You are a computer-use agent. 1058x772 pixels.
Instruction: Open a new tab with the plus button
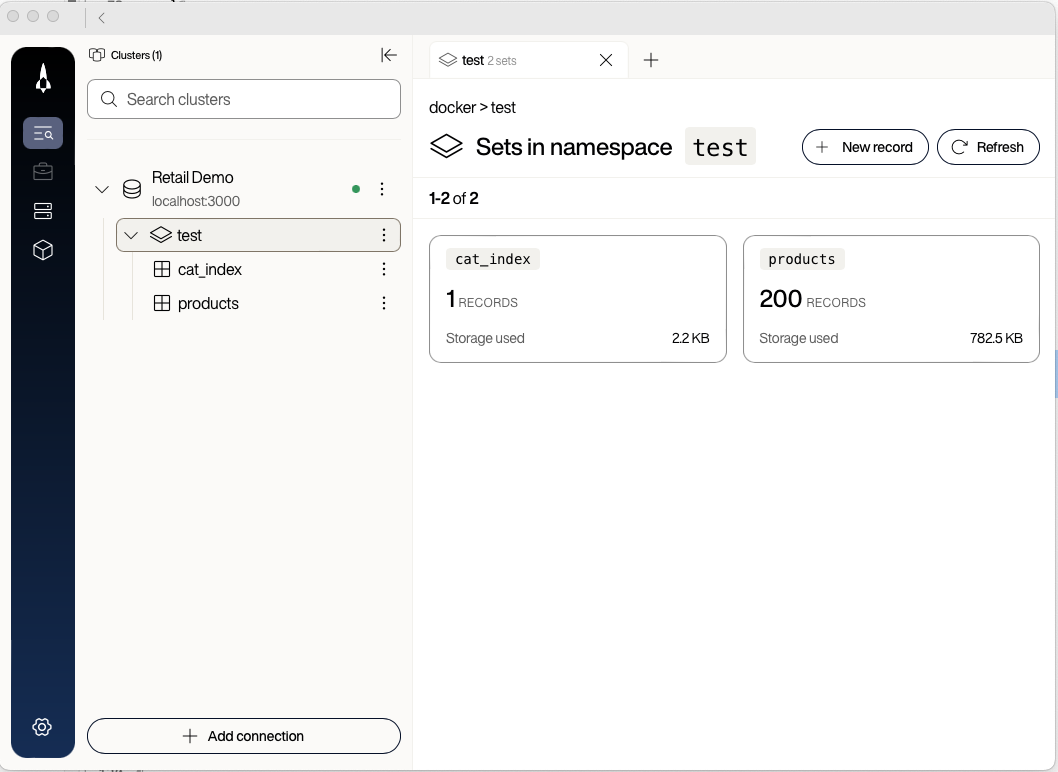tap(650, 60)
